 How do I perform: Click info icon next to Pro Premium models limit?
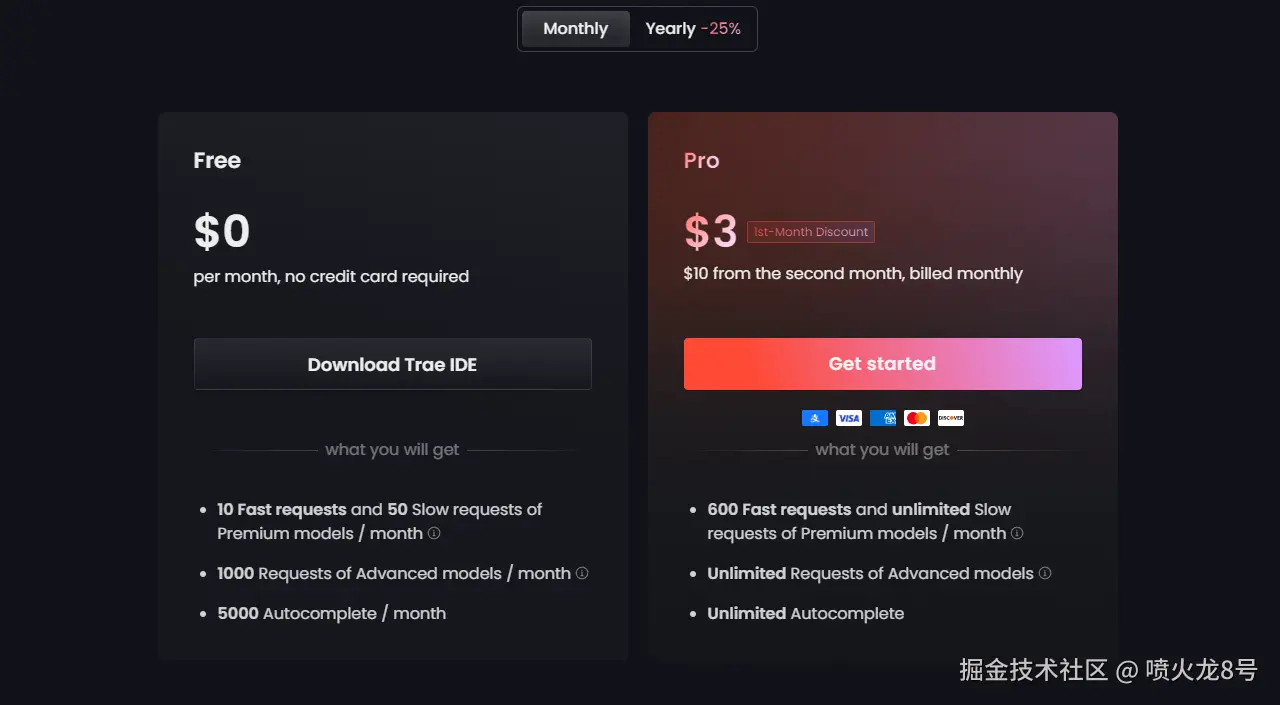click(x=1017, y=534)
